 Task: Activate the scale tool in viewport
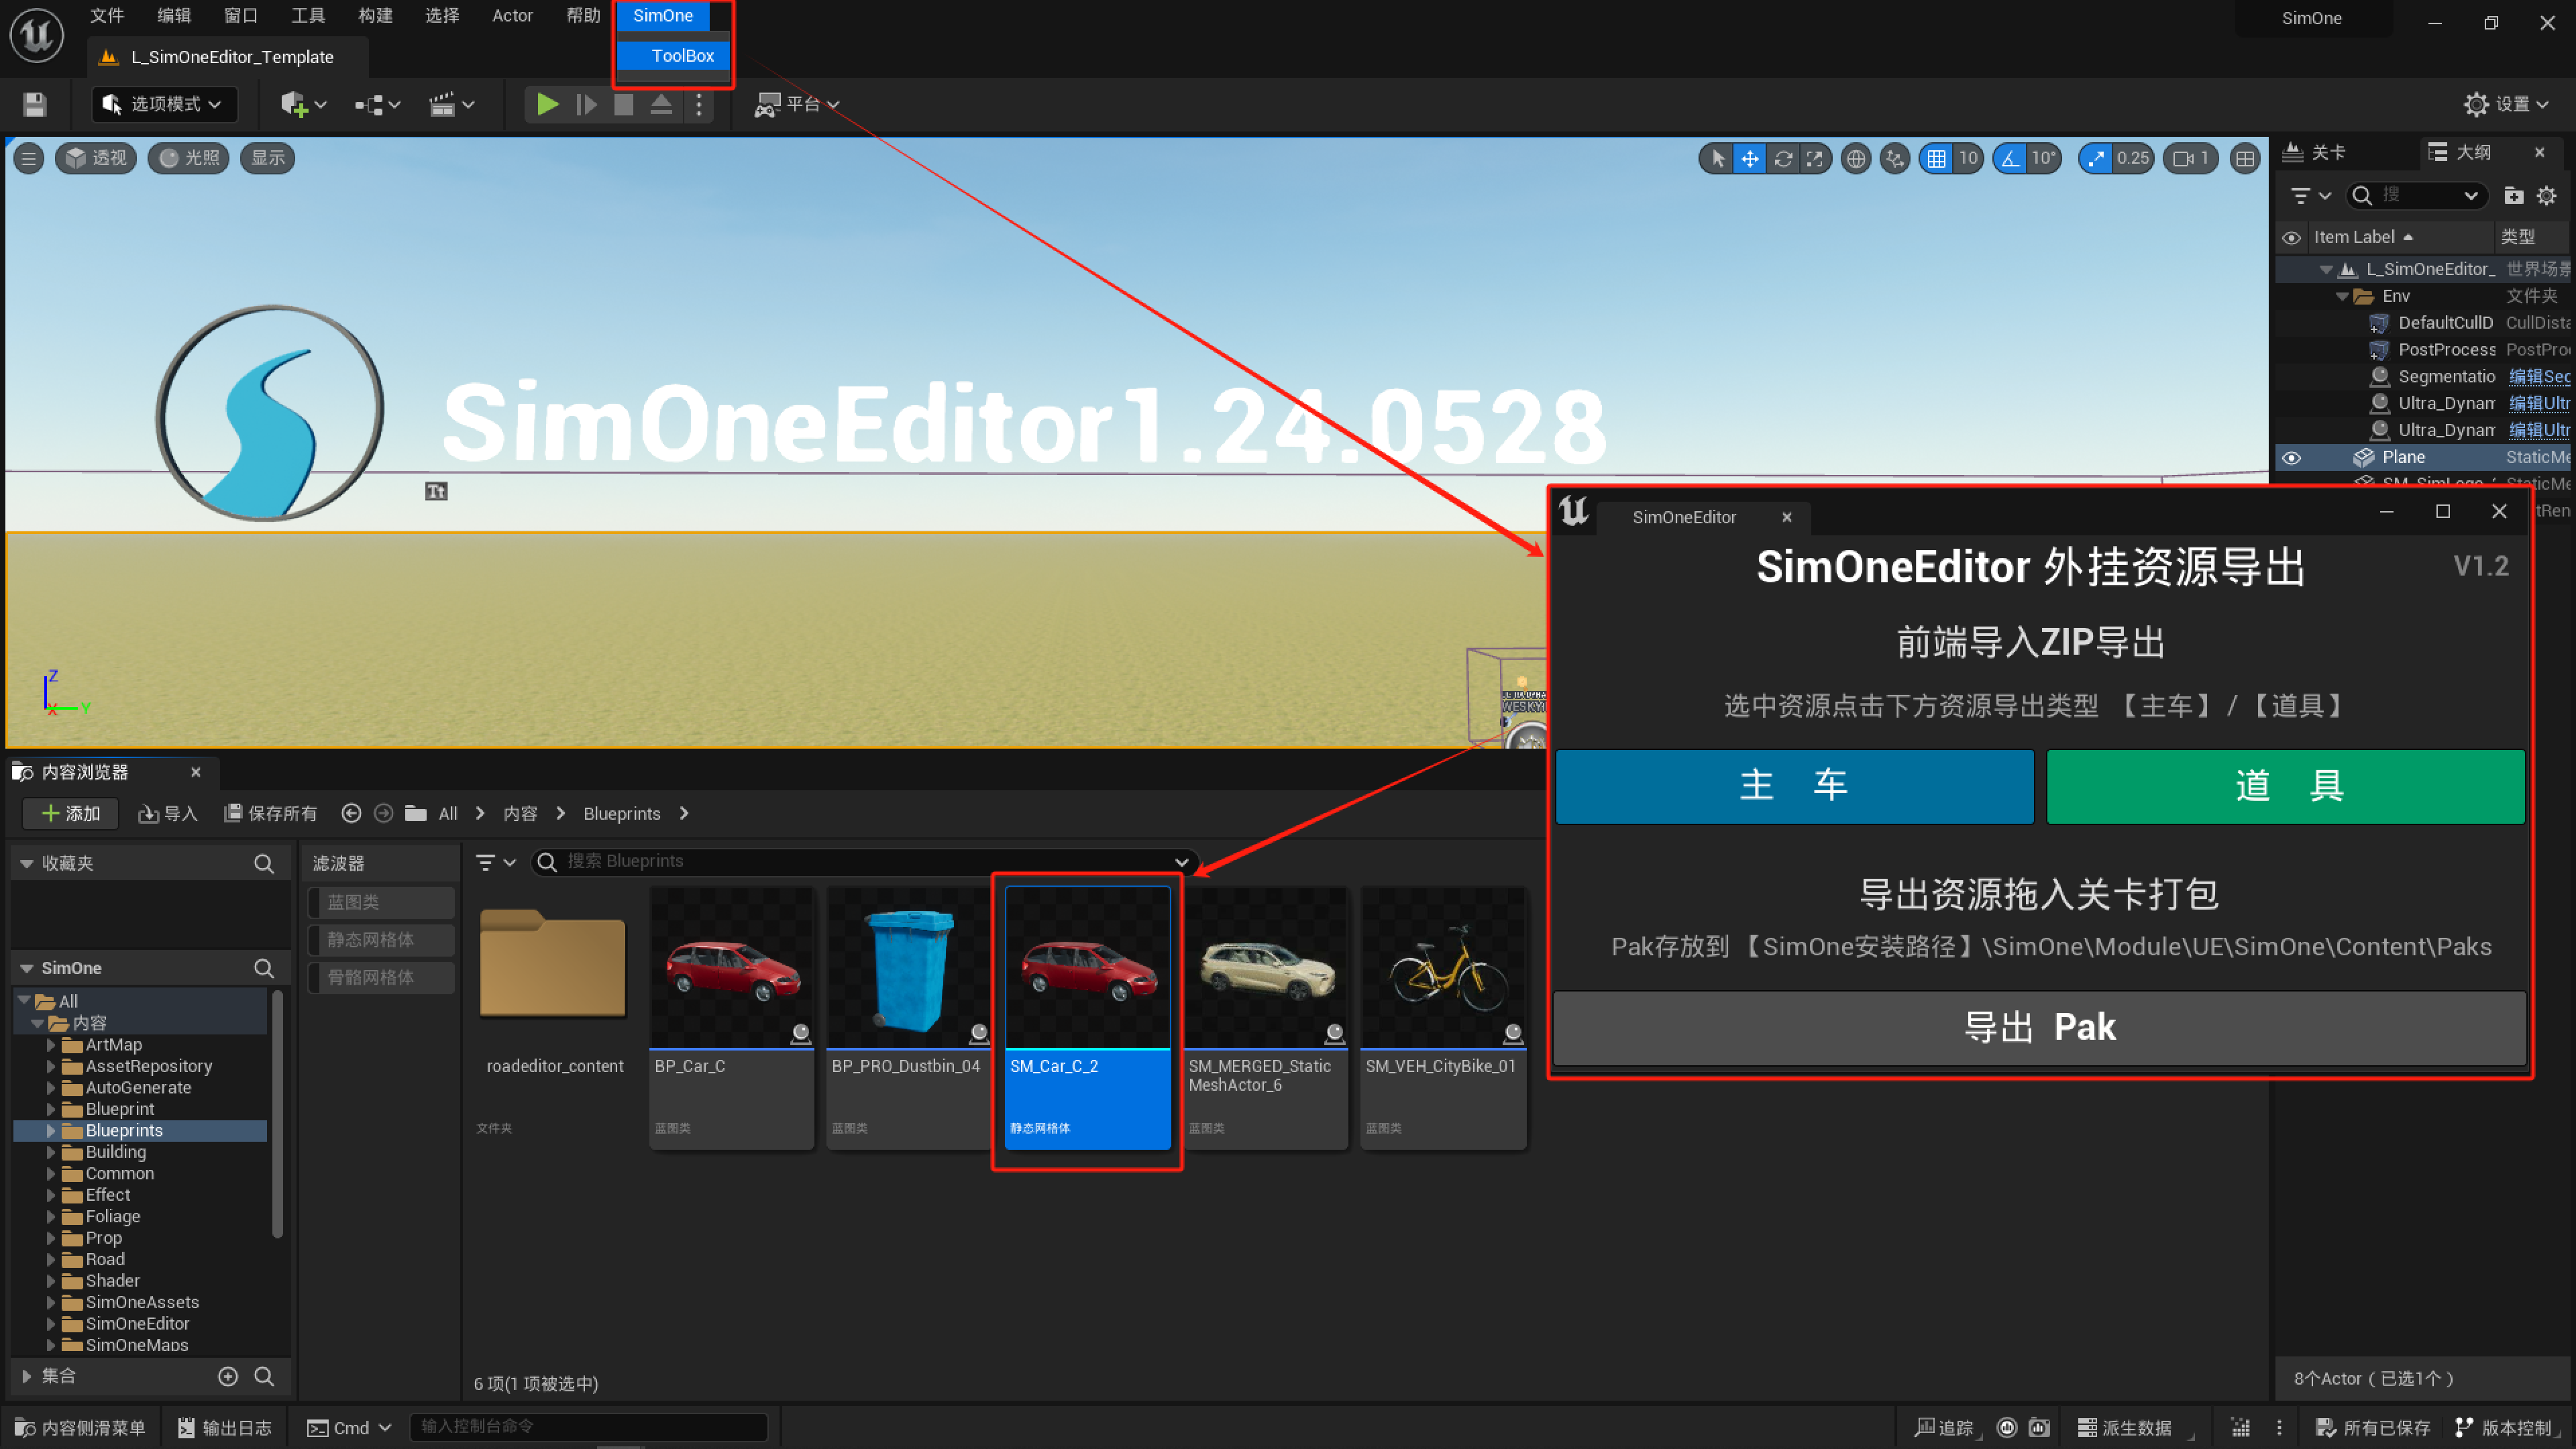(x=1814, y=158)
